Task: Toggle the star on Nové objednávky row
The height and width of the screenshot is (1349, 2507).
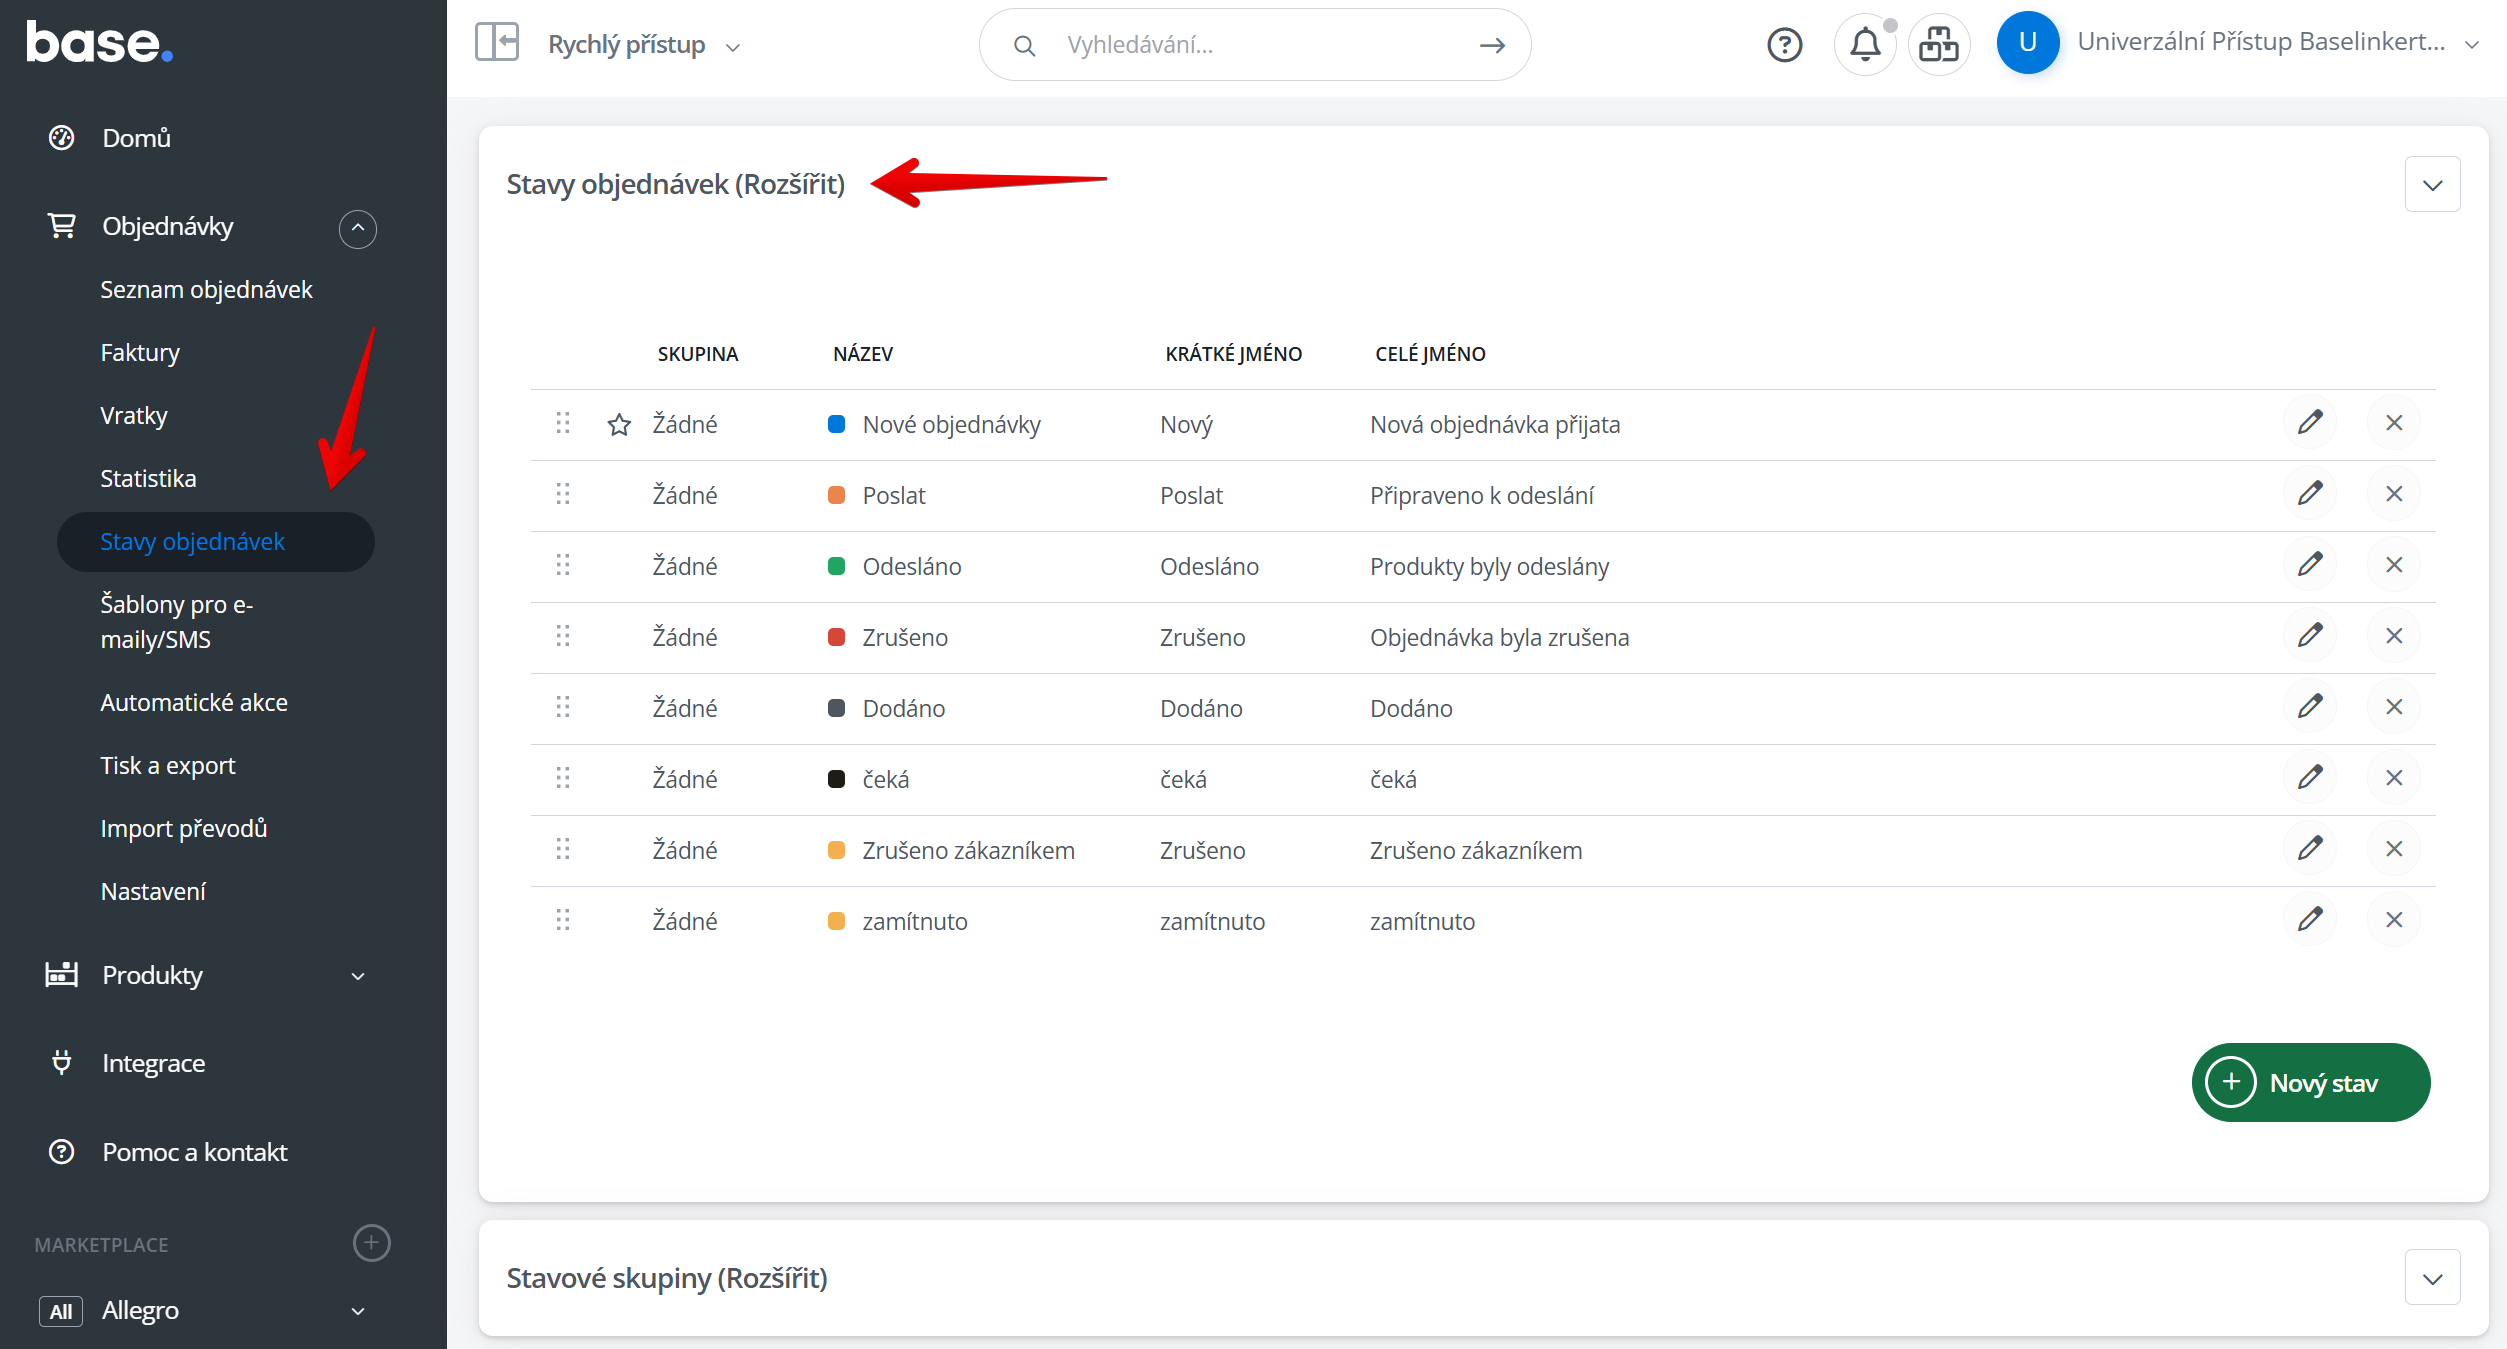Action: click(619, 425)
